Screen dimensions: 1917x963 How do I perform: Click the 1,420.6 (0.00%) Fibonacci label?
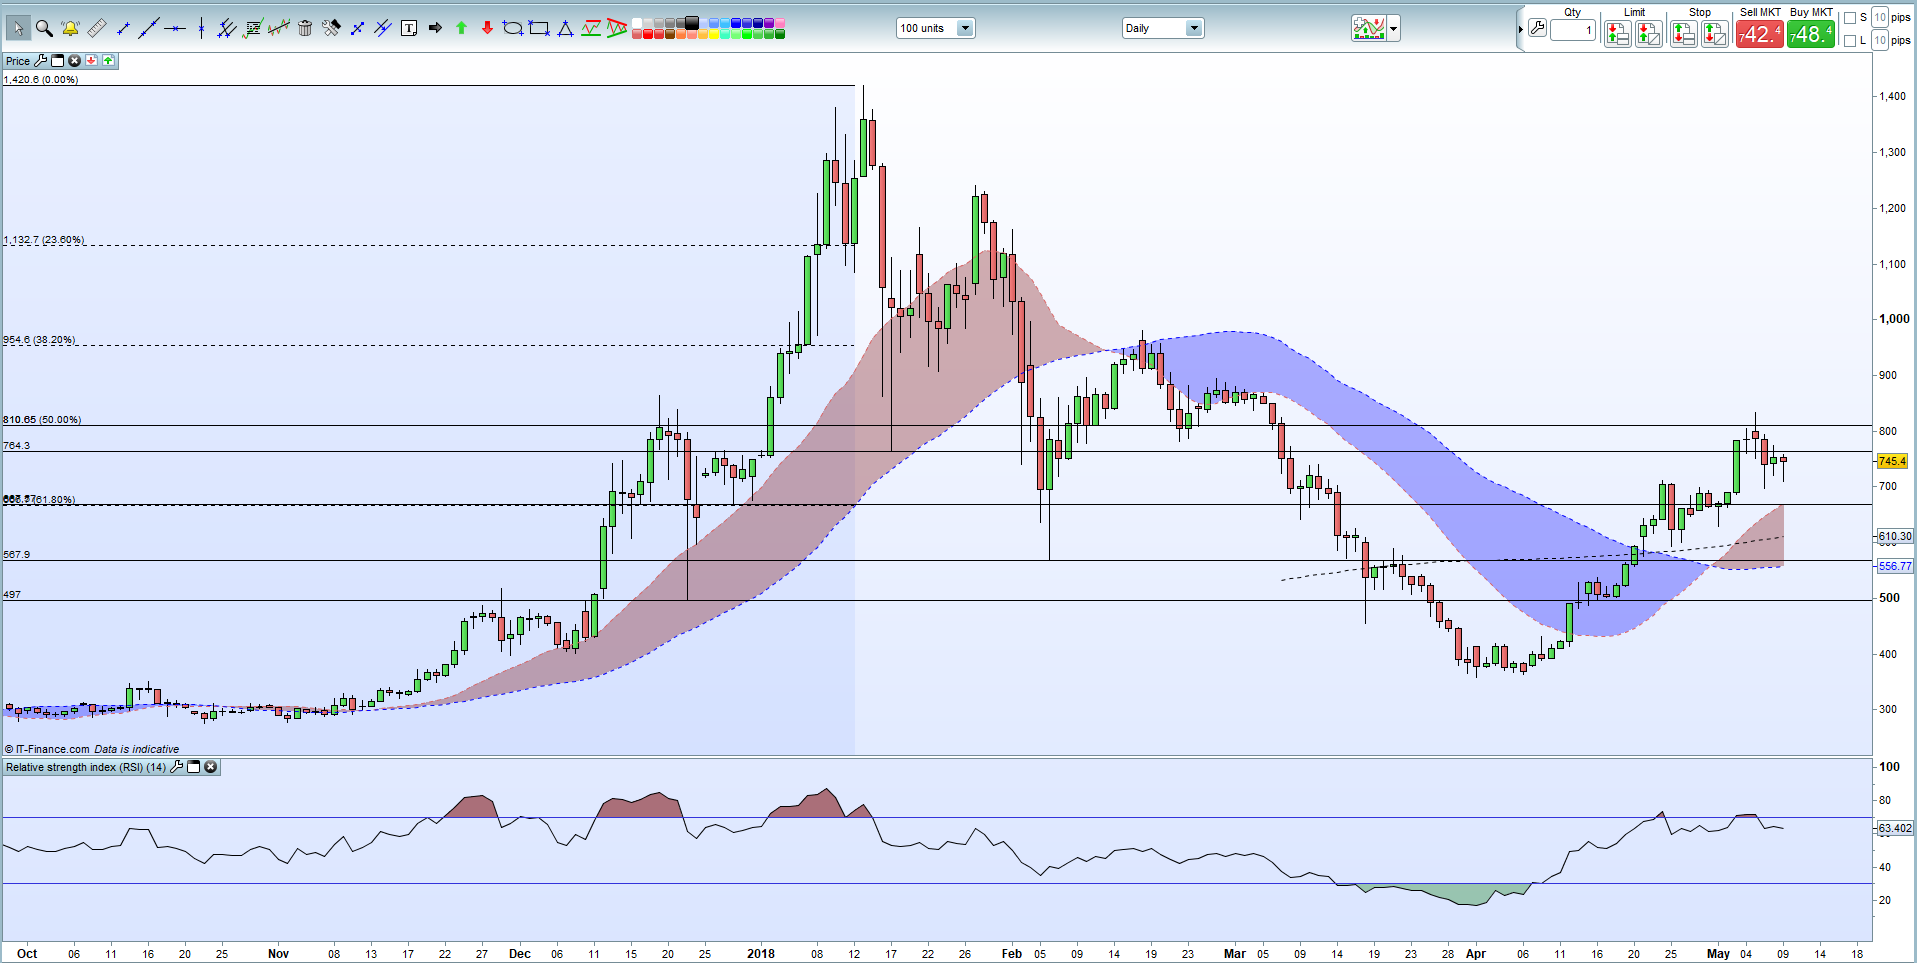[x=41, y=79]
